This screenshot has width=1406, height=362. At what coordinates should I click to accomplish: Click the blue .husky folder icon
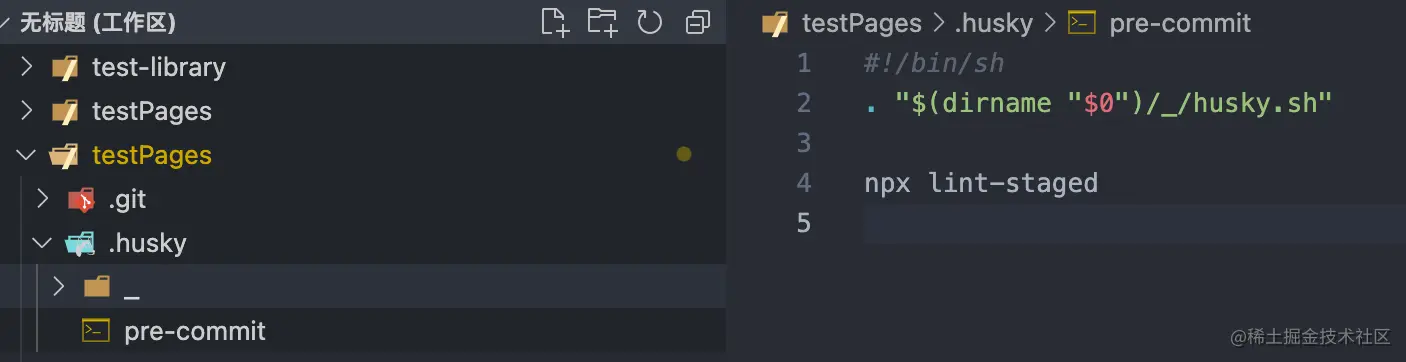click(81, 243)
